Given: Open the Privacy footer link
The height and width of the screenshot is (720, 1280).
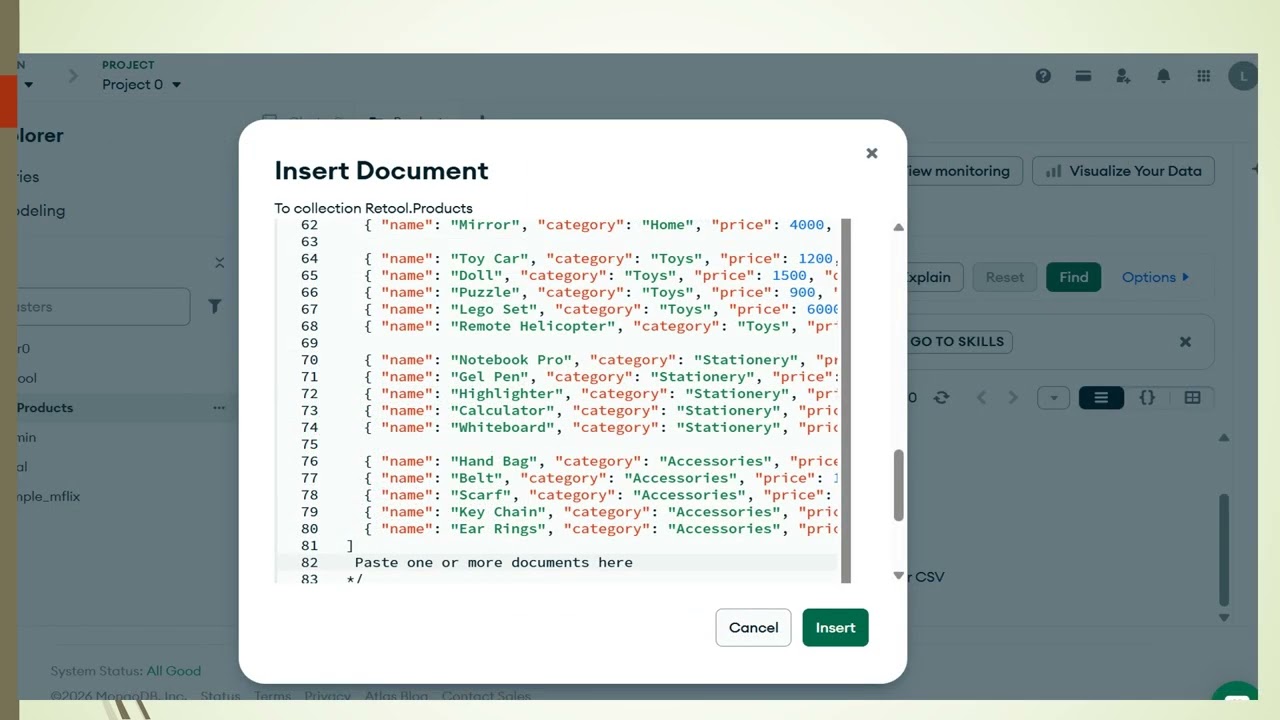Looking at the screenshot, I should point(327,696).
